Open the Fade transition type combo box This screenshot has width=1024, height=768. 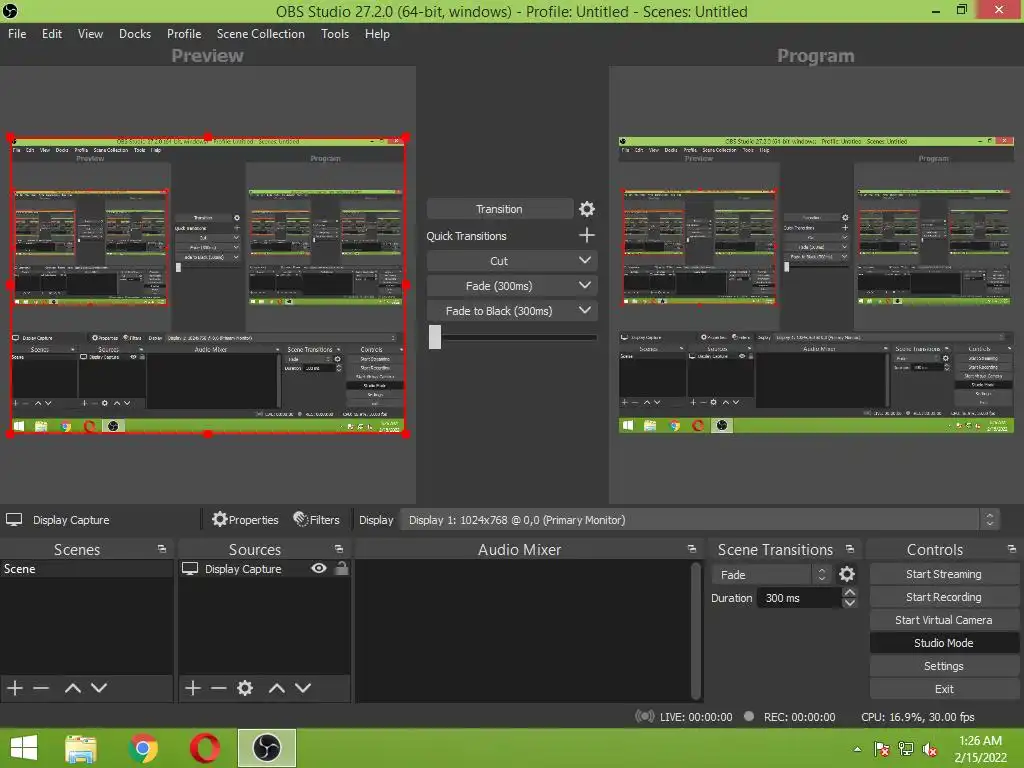click(772, 575)
